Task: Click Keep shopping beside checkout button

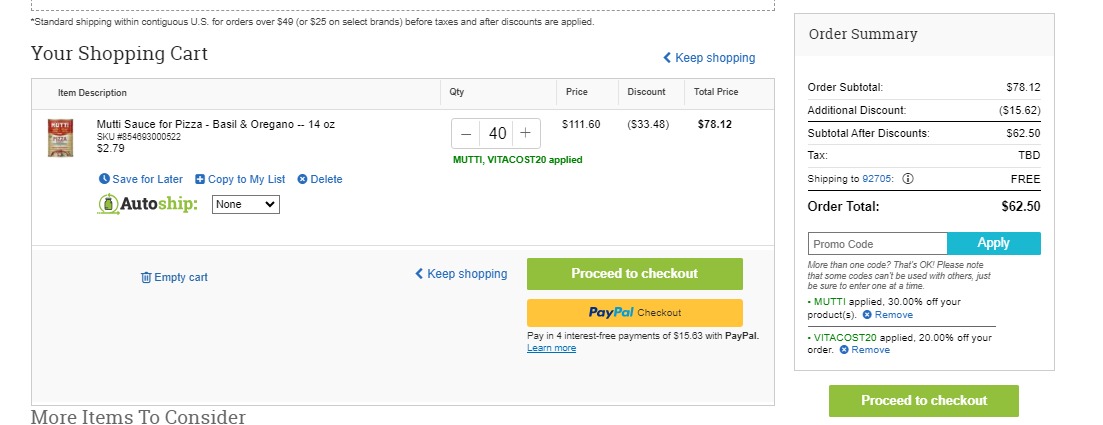Action: [461, 274]
